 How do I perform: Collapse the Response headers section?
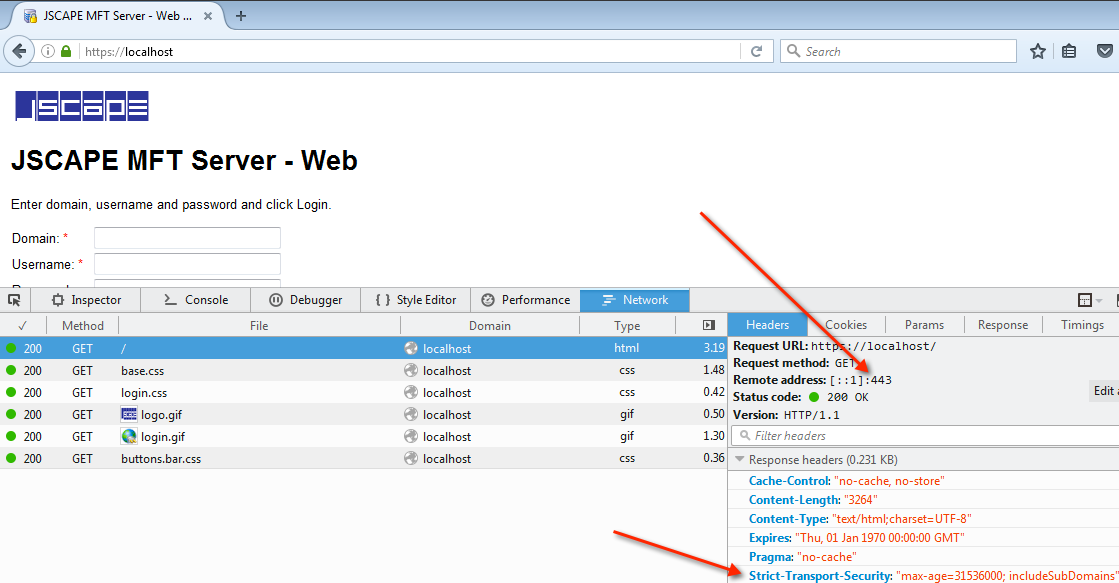pos(741,460)
